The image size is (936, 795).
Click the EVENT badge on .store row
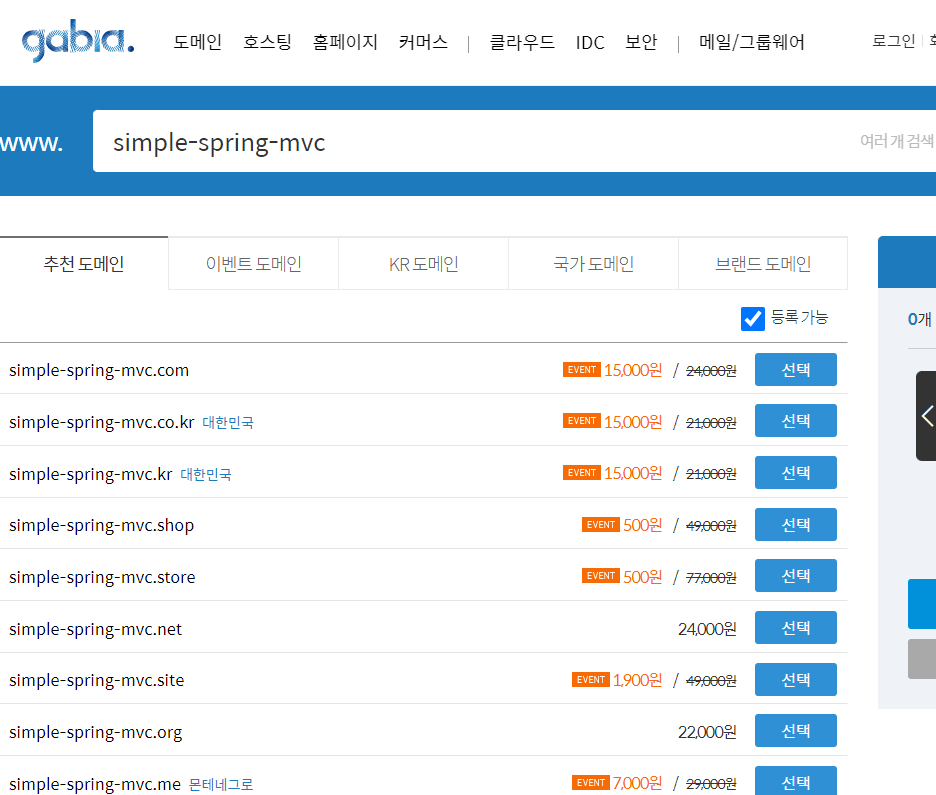[x=601, y=575]
